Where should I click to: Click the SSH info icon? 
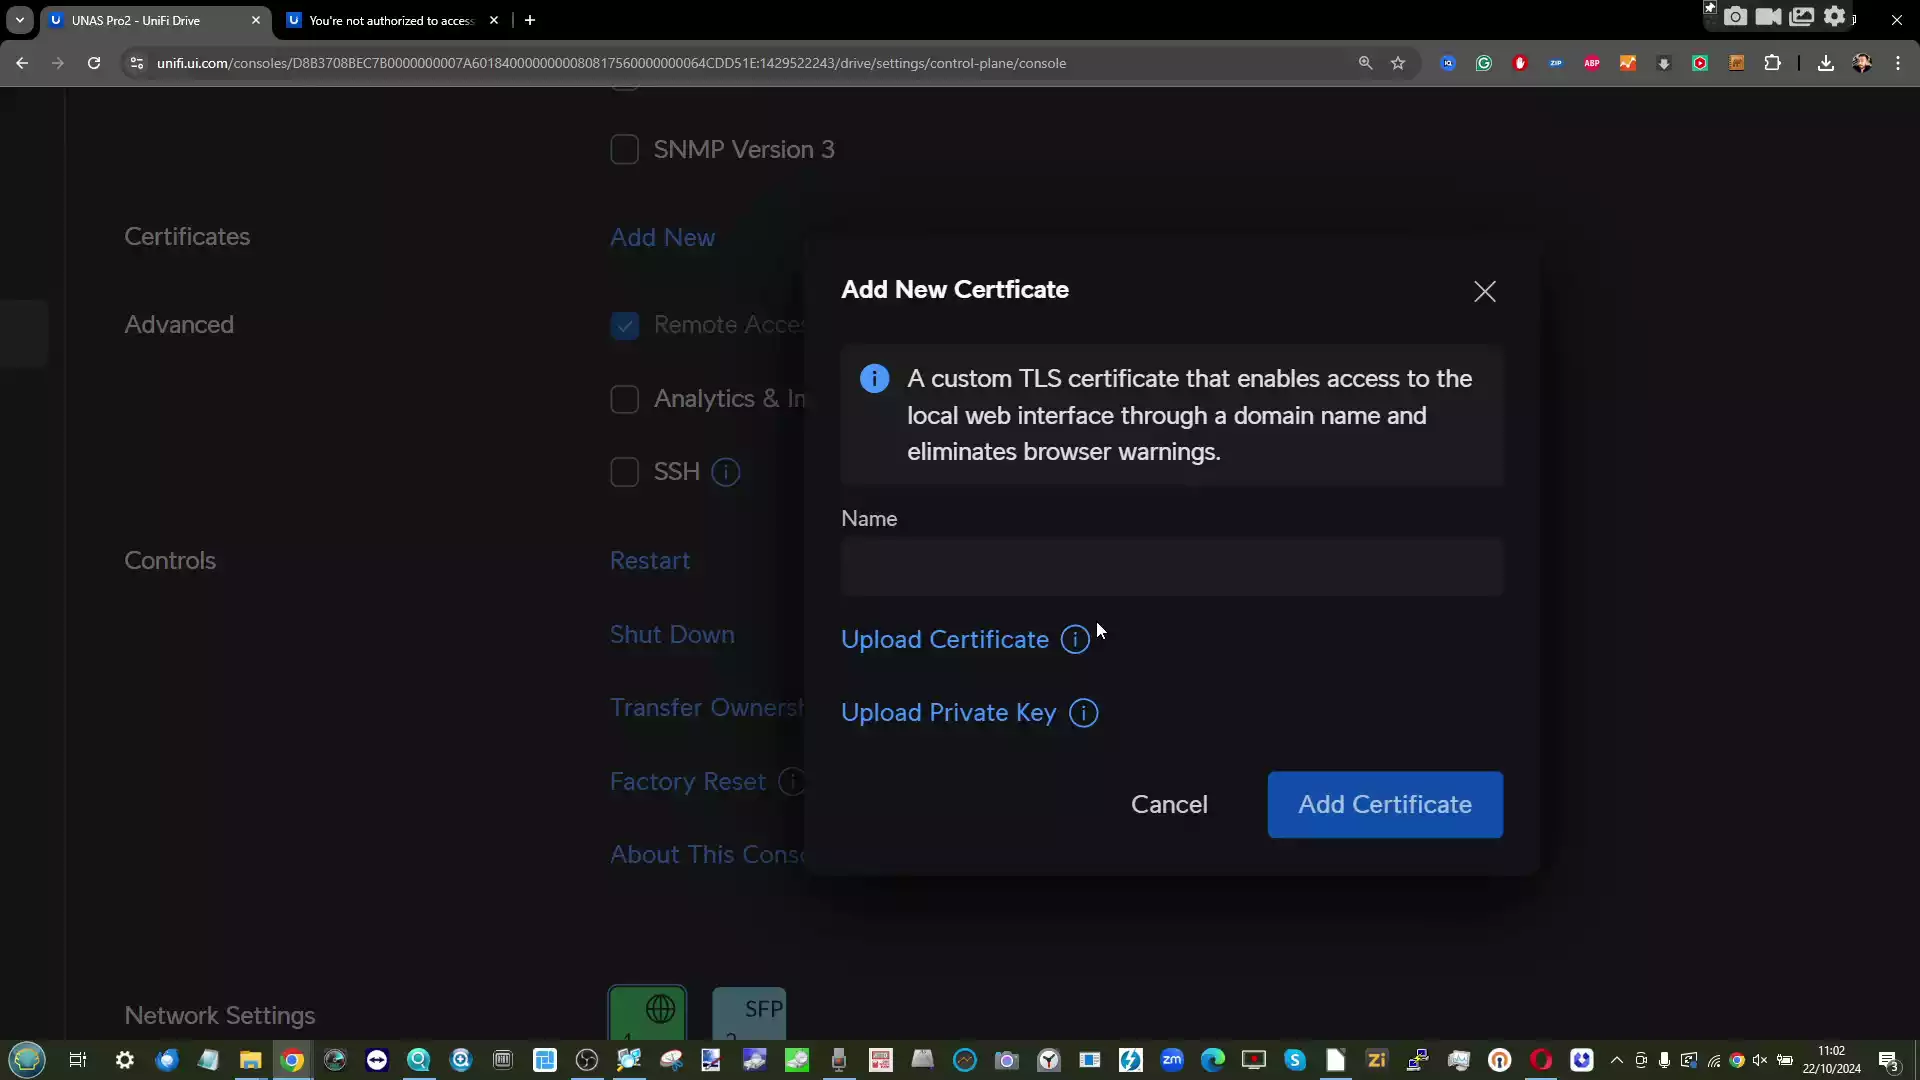[x=725, y=472]
